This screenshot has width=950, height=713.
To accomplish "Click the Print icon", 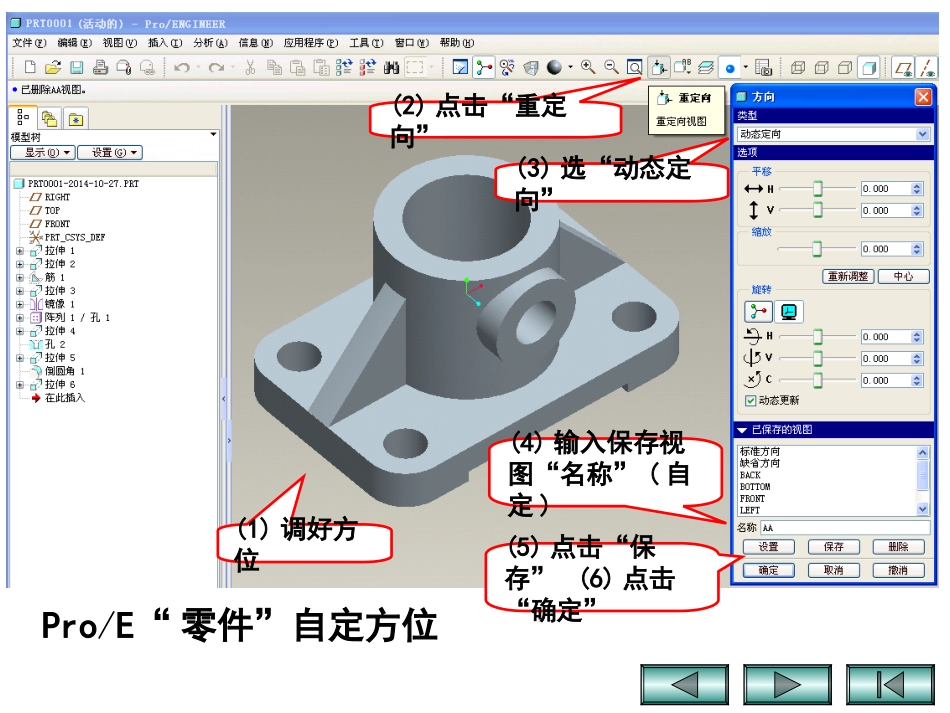I will 100,67.
